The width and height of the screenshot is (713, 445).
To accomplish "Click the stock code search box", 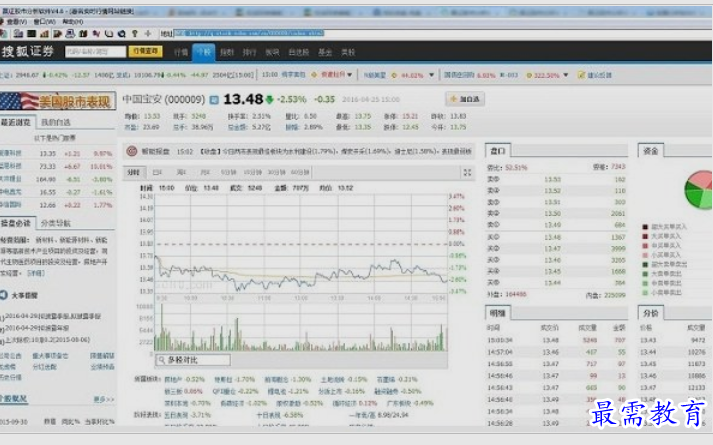I will (x=95, y=51).
